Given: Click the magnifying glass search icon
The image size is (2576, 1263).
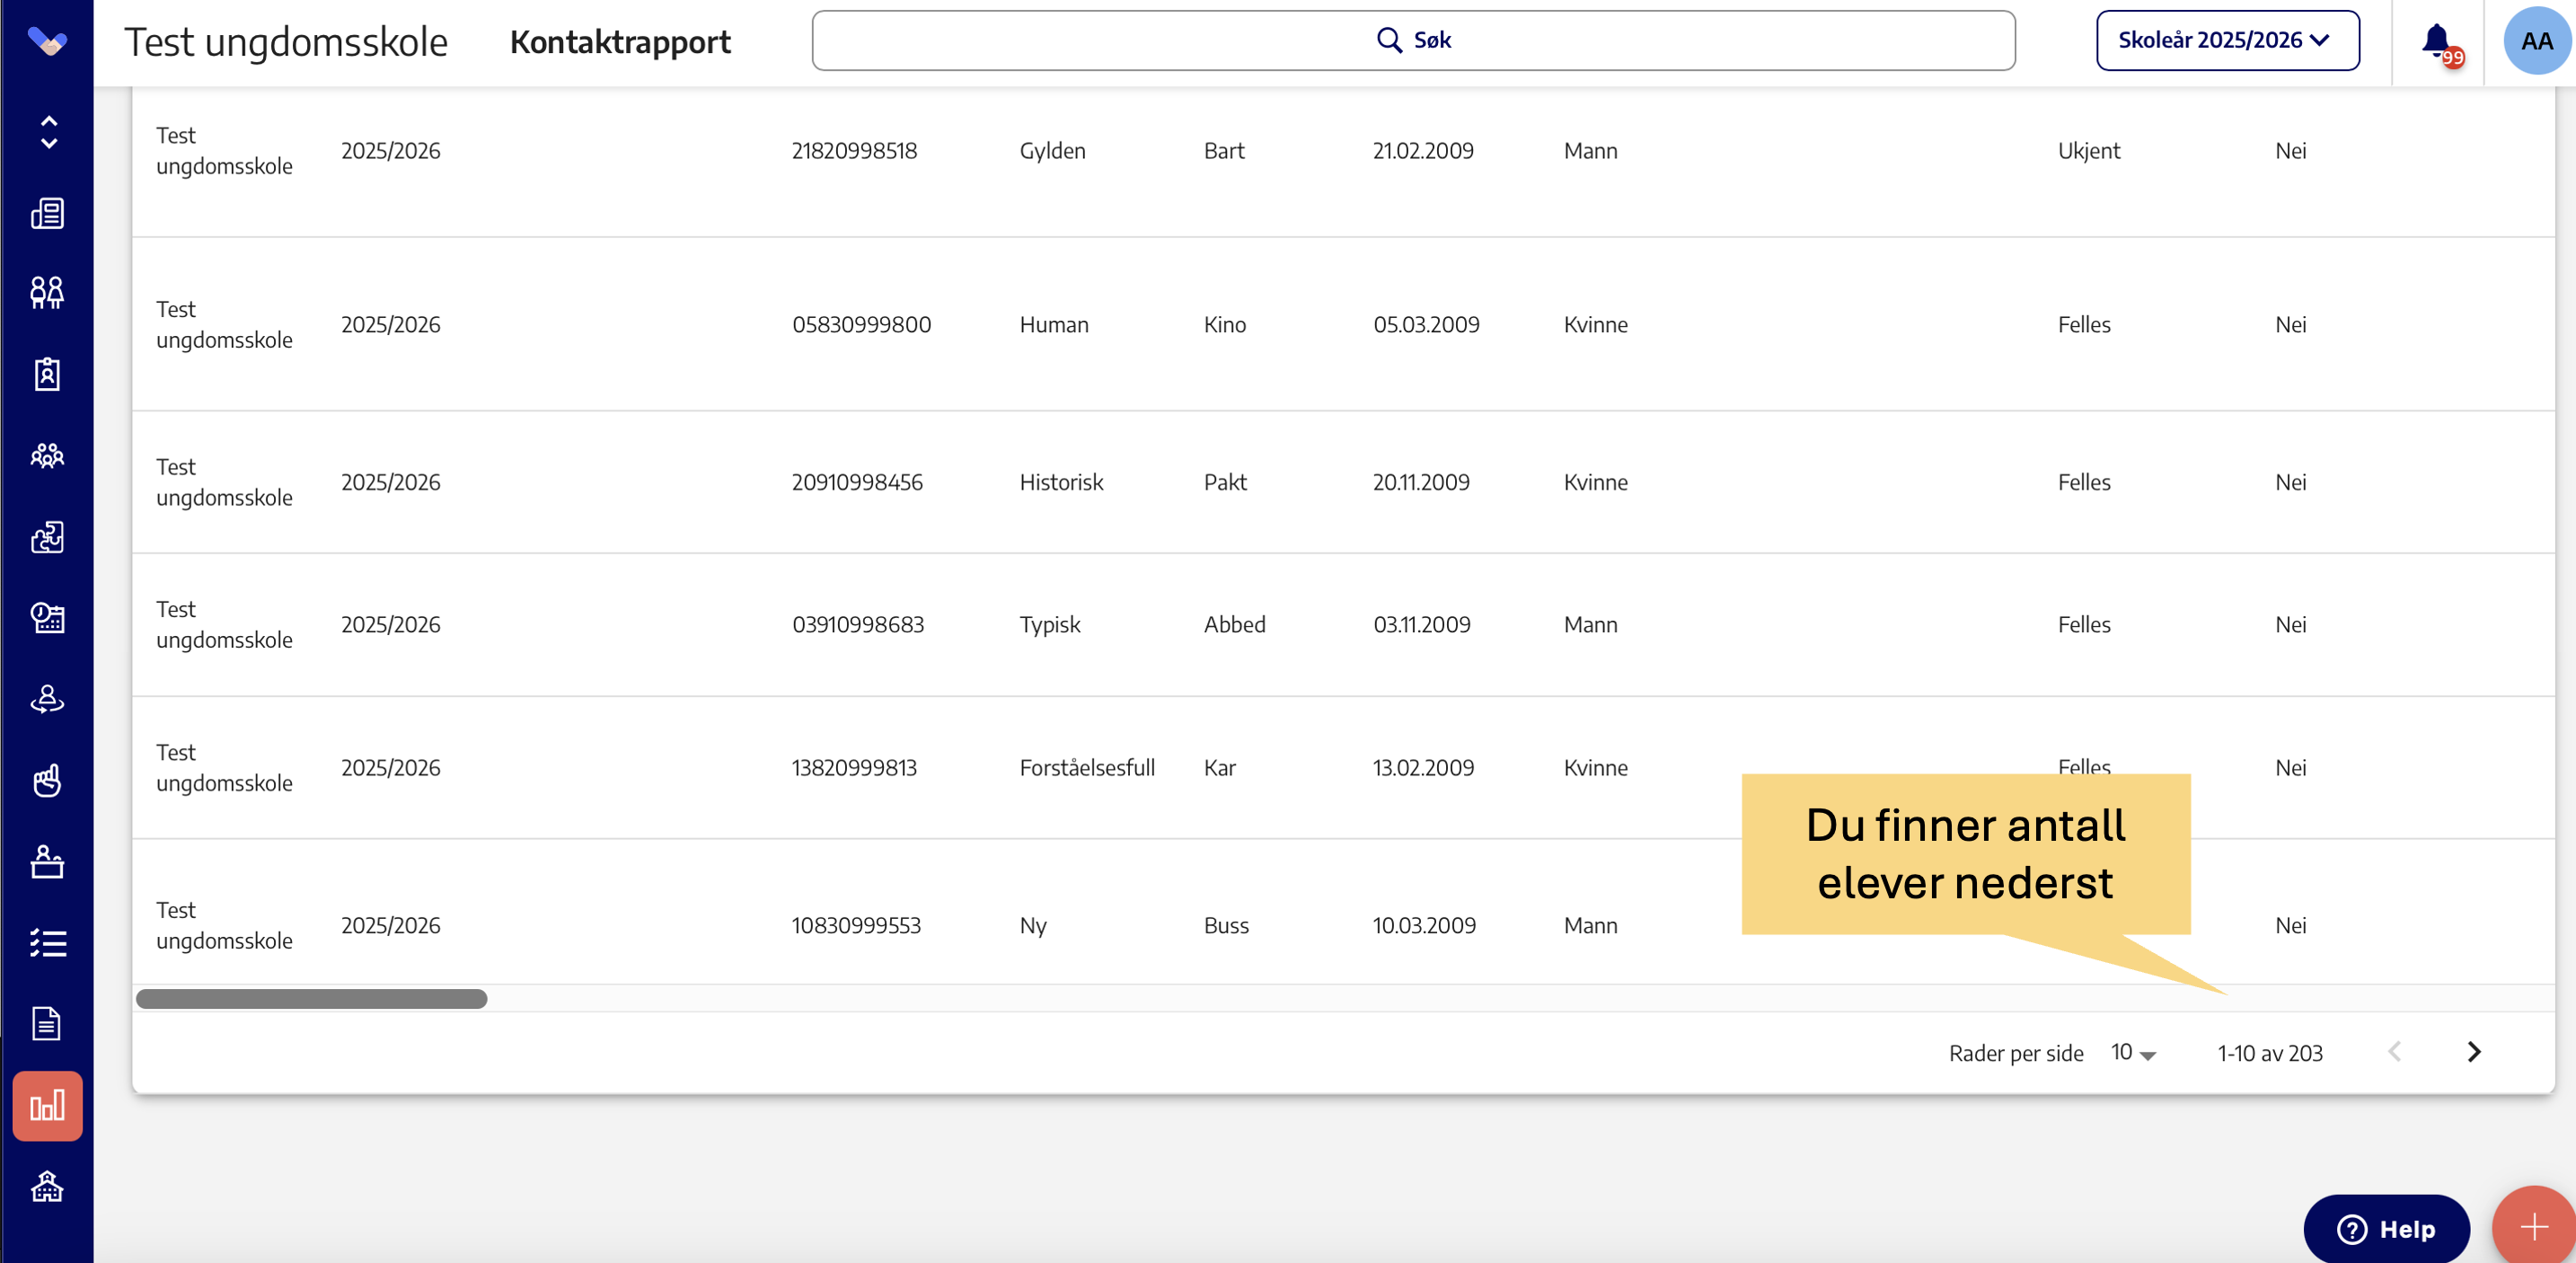Looking at the screenshot, I should [x=1389, y=40].
